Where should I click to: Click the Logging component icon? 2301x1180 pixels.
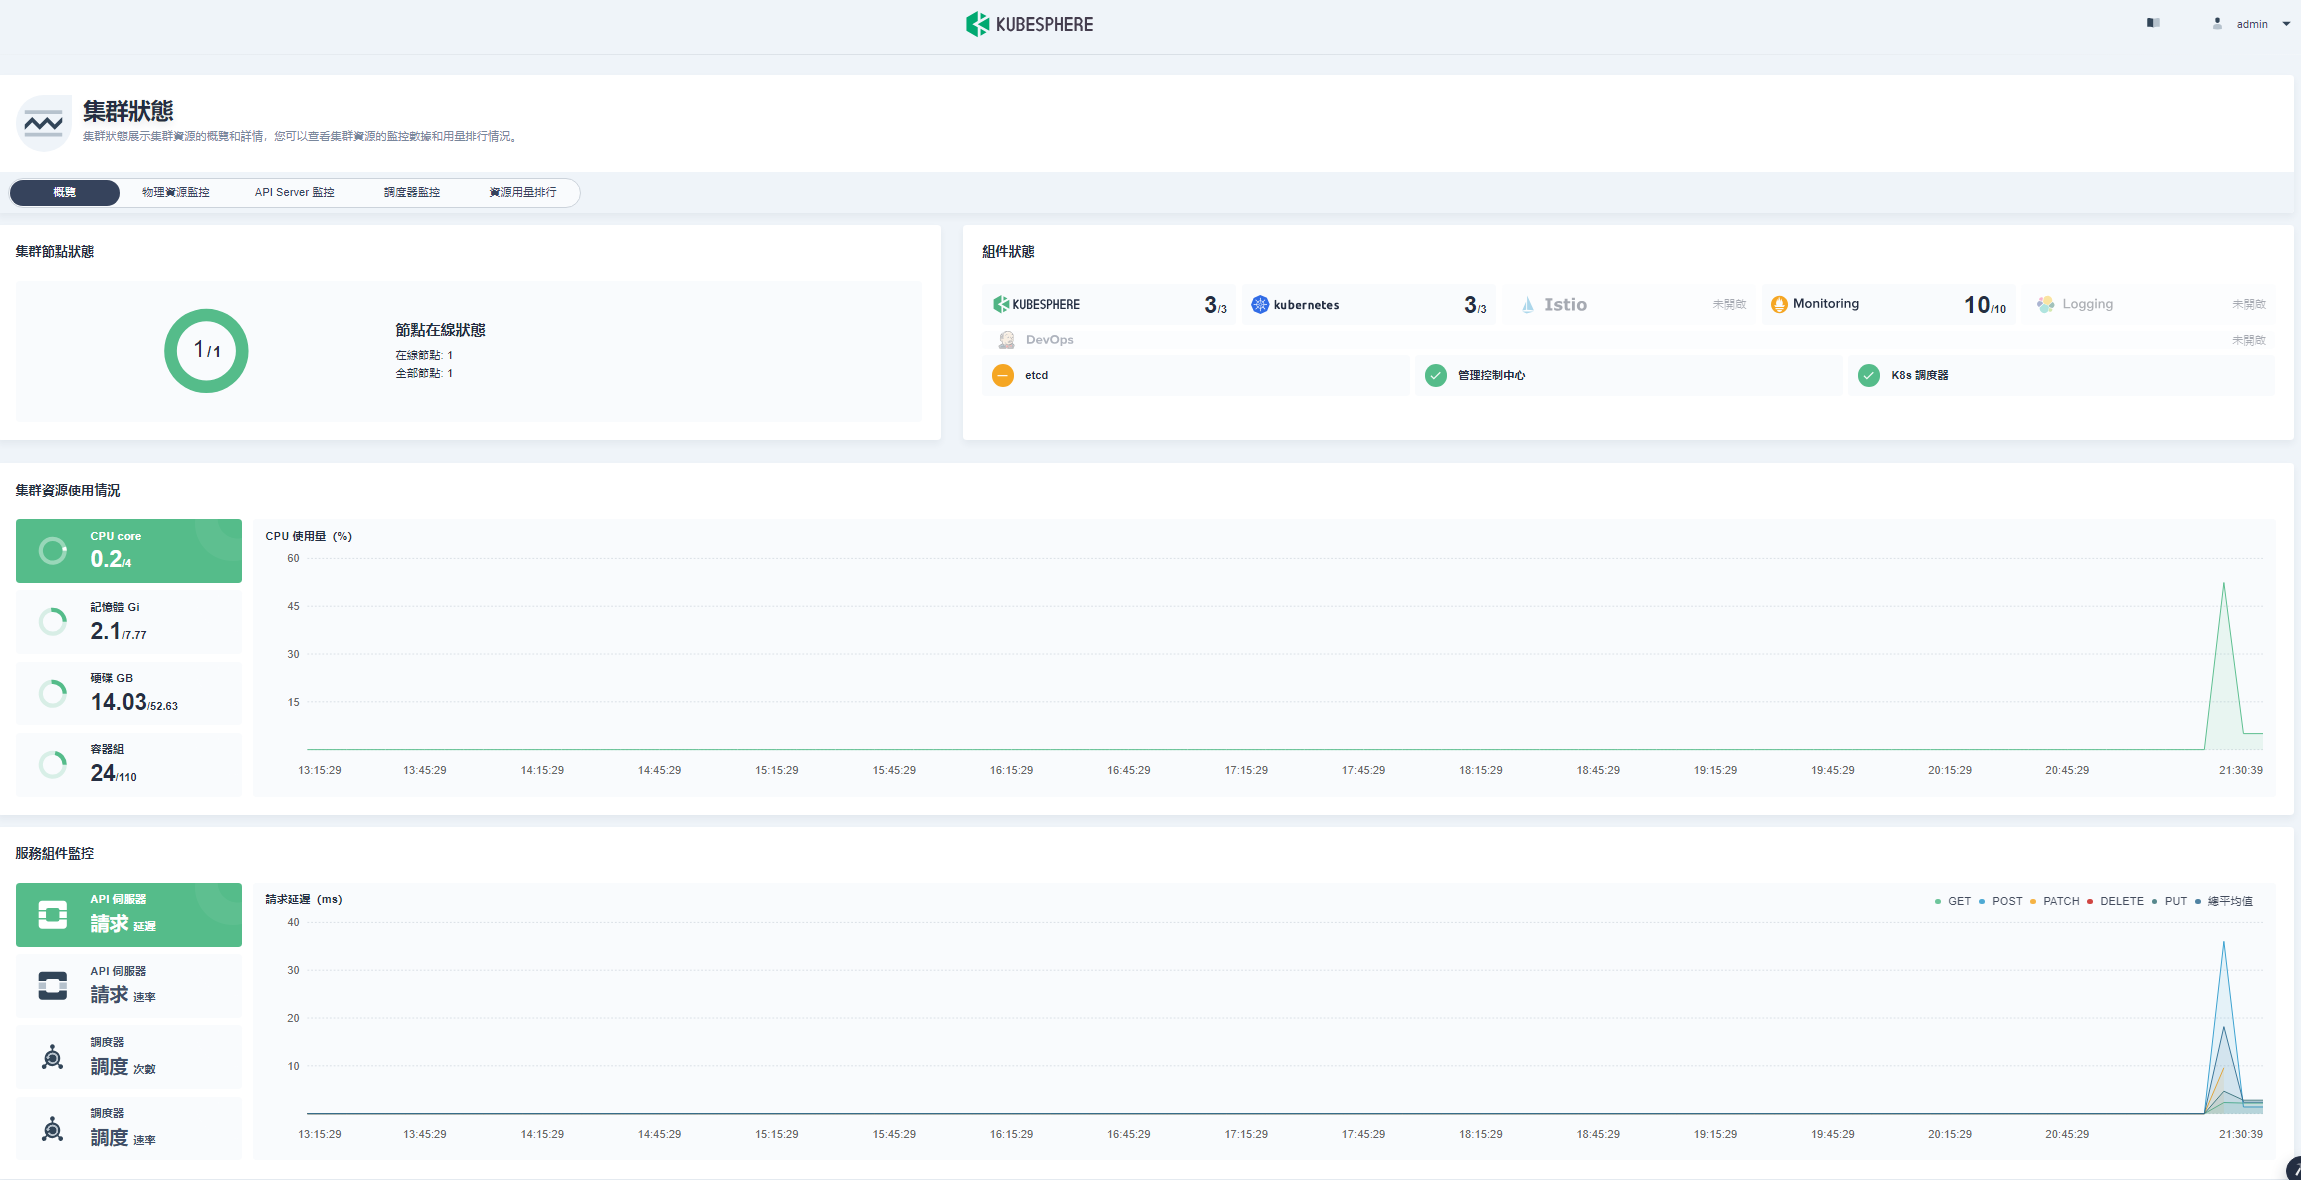click(2046, 304)
